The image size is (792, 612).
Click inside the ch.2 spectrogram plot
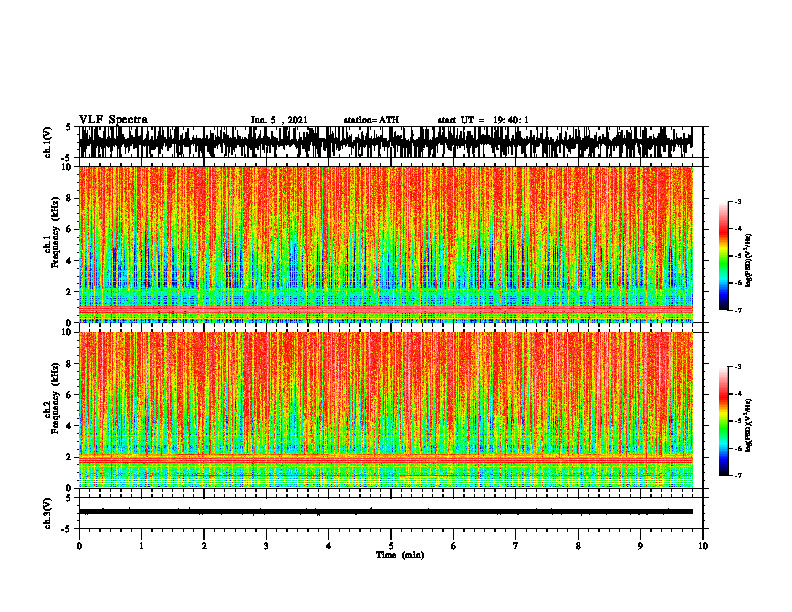tap(385, 410)
